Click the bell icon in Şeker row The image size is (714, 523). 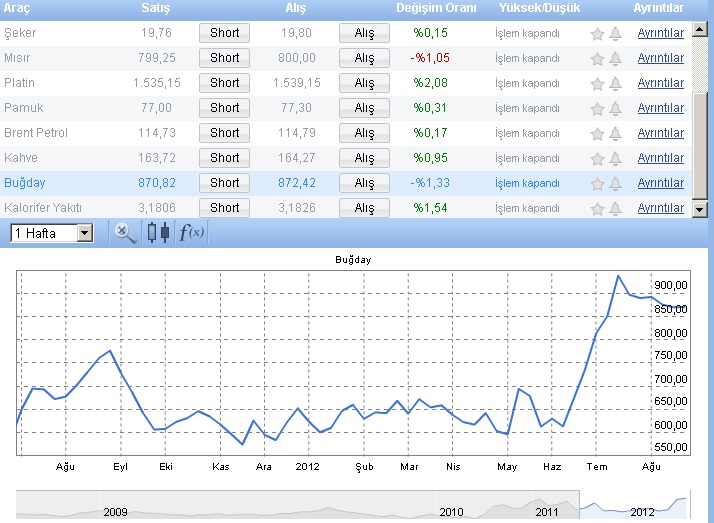pos(615,33)
